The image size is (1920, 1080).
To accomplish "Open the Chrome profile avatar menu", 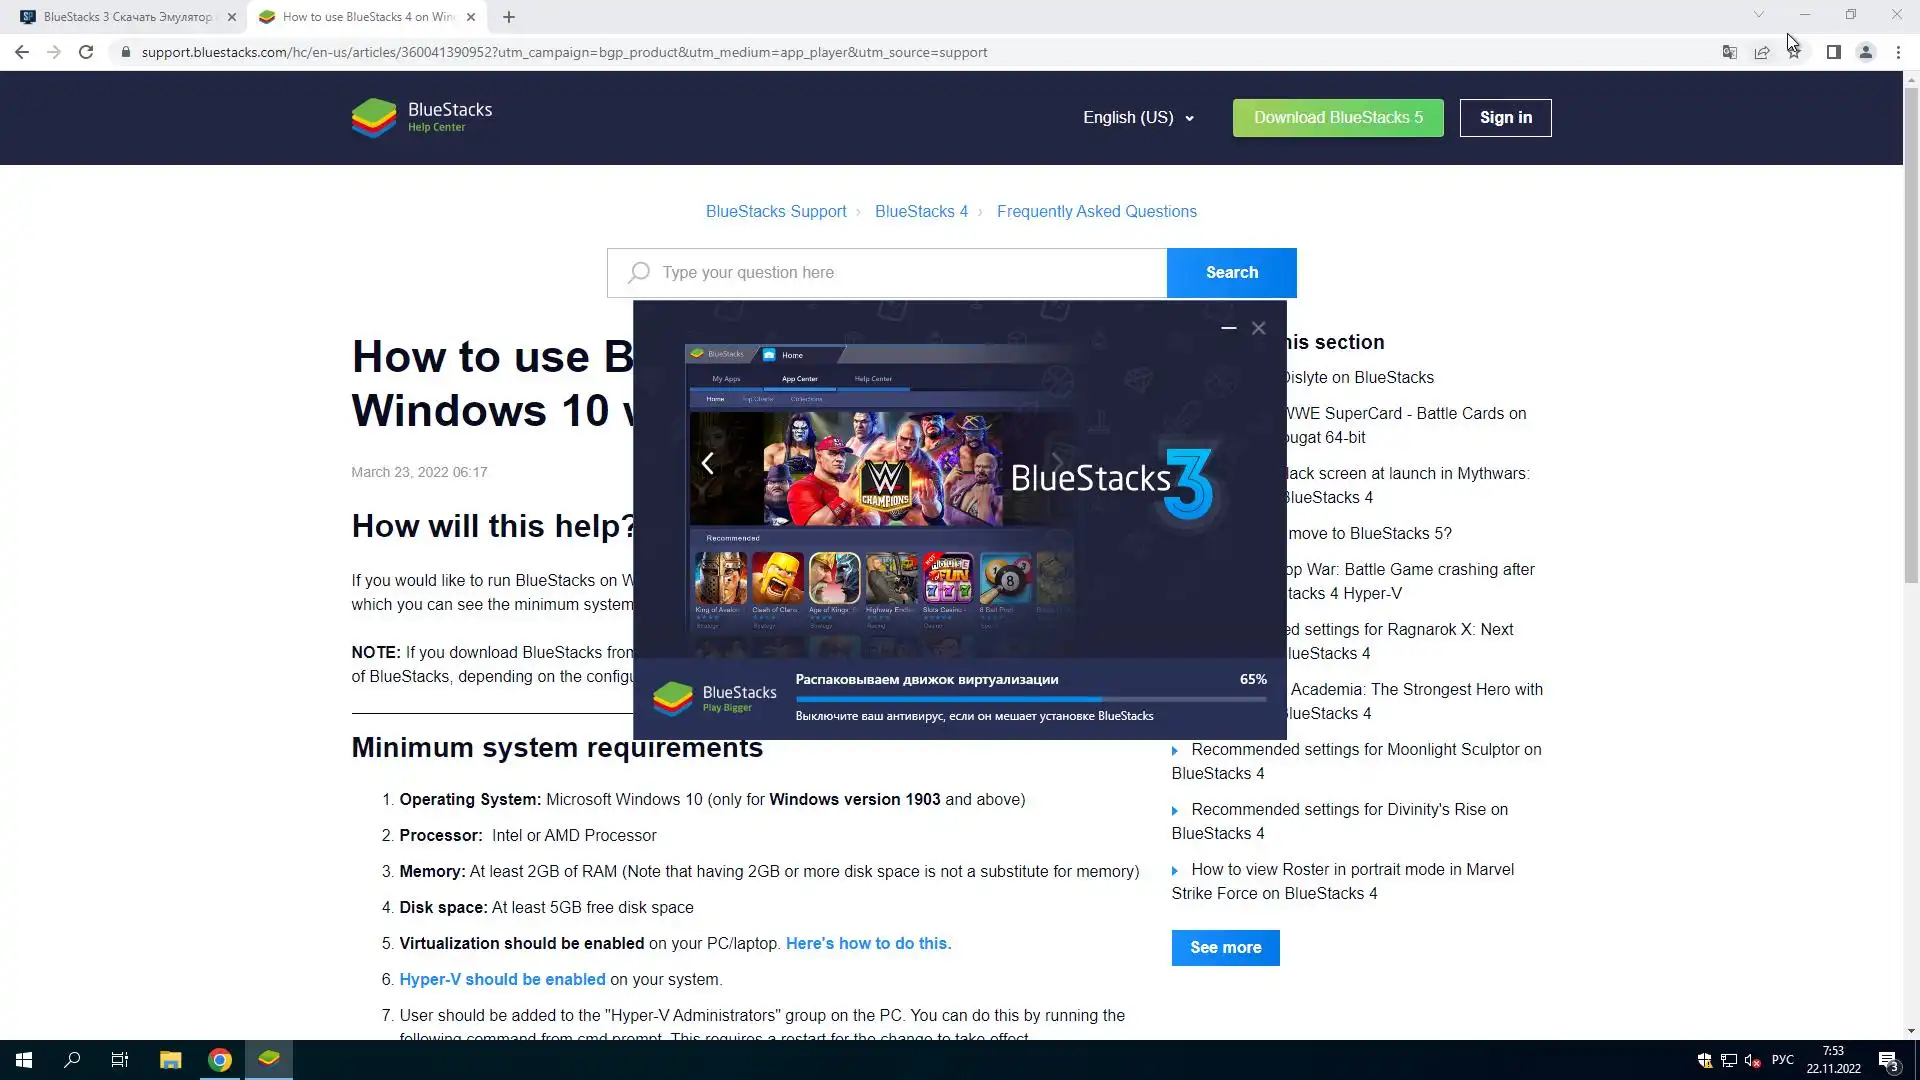I will point(1865,52).
